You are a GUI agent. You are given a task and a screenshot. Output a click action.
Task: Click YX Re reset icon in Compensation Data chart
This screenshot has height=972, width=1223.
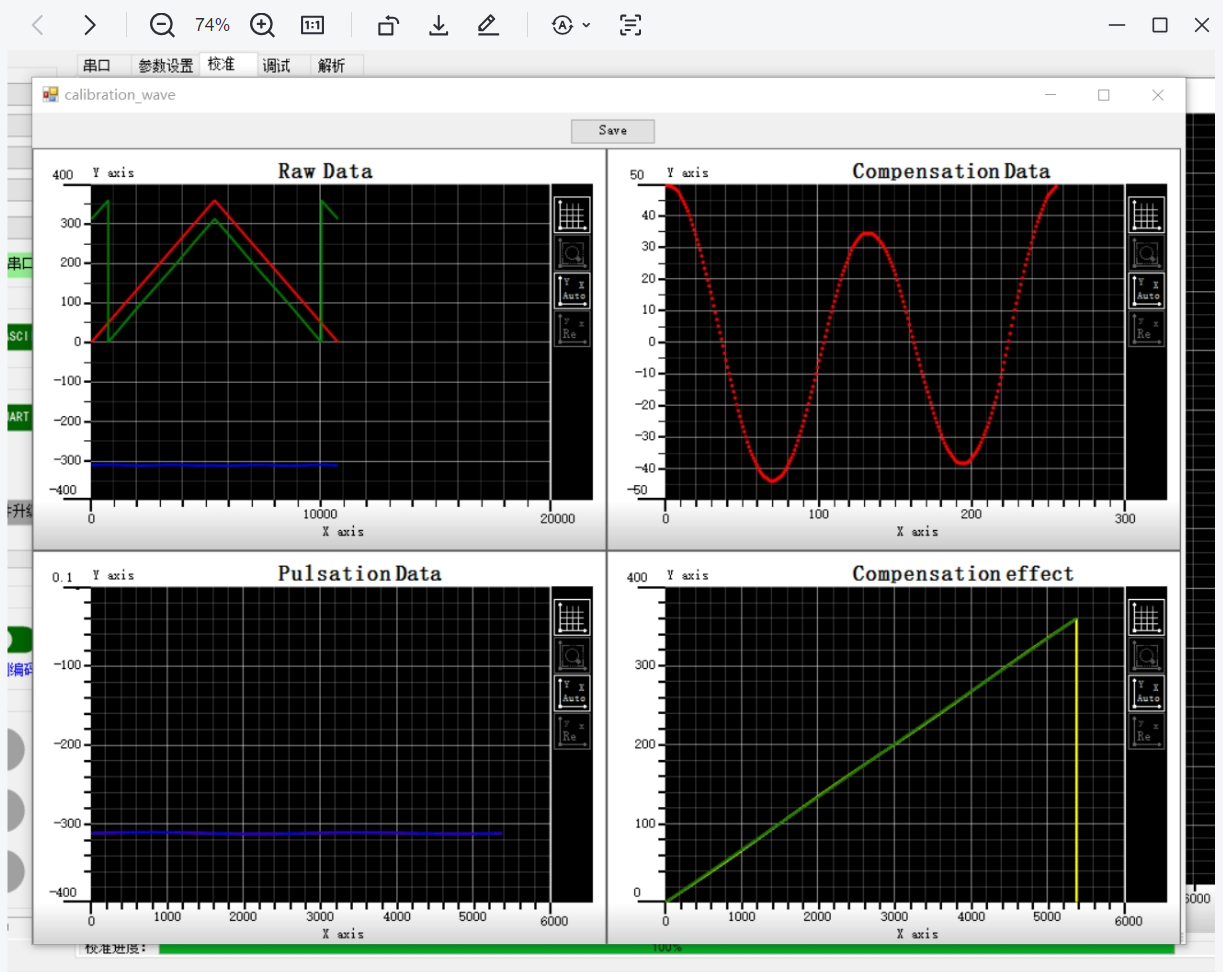[1147, 329]
